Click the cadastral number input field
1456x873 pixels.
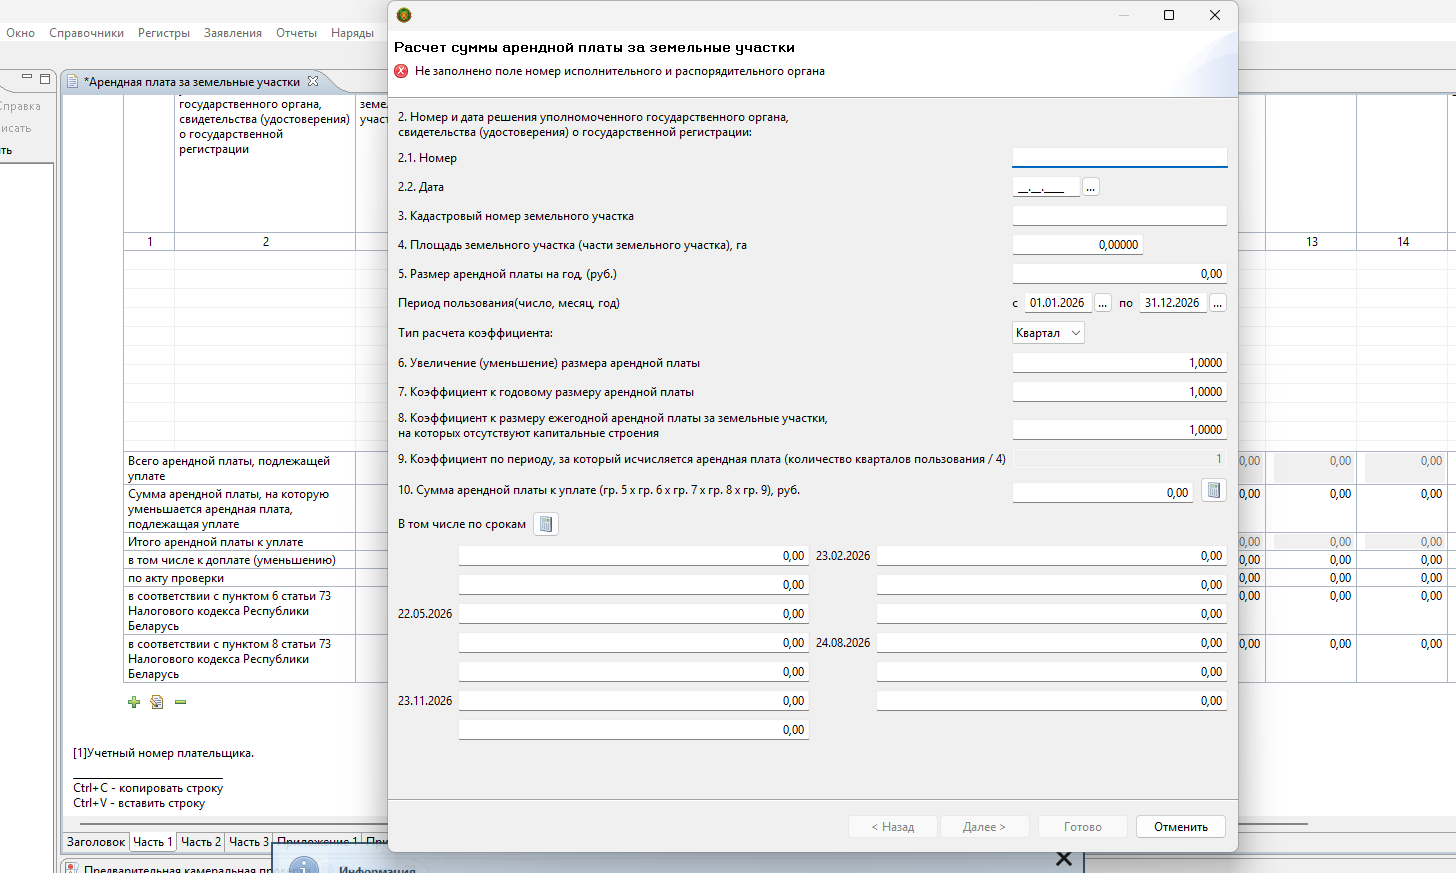click(x=1120, y=216)
